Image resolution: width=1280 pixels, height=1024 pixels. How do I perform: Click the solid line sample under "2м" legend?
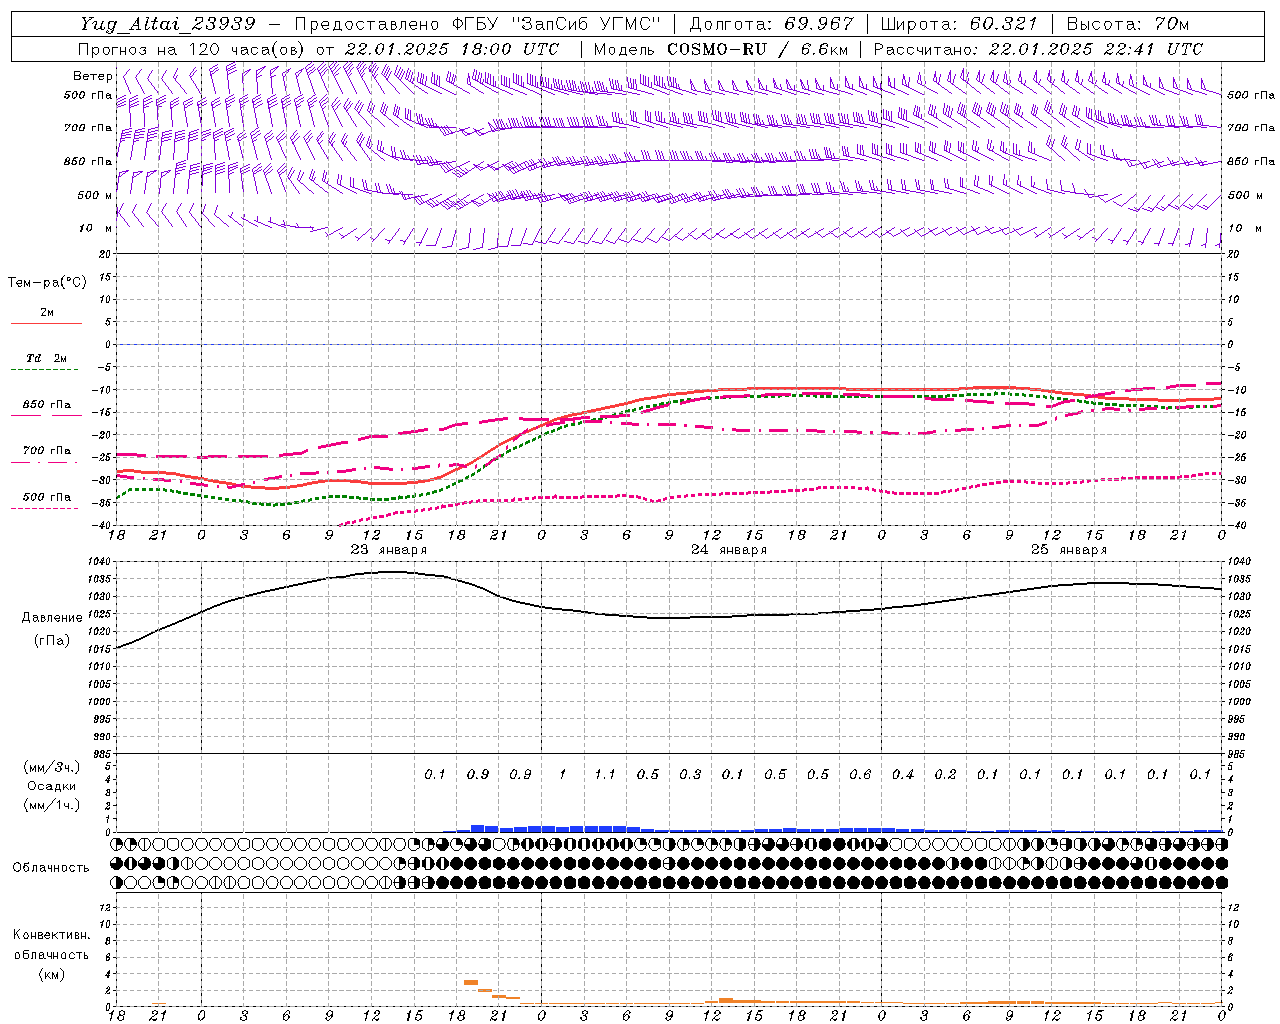tap(46, 323)
